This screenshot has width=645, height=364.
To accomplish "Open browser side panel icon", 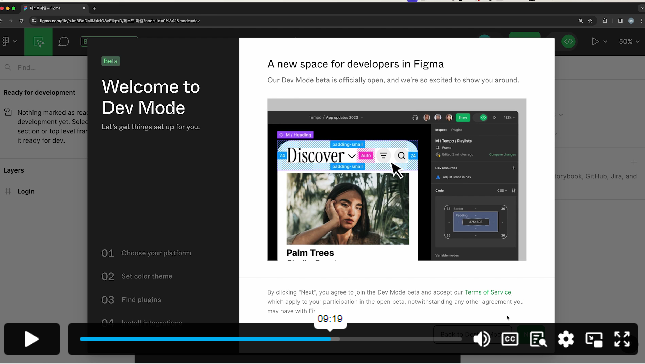I will (620, 21).
